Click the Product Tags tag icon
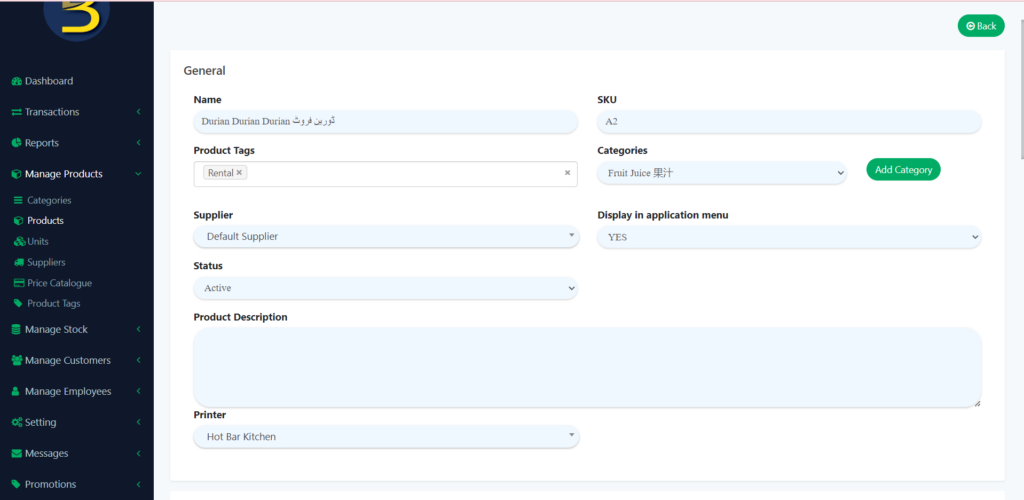This screenshot has height=500, width=1024. pyautogui.click(x=18, y=304)
